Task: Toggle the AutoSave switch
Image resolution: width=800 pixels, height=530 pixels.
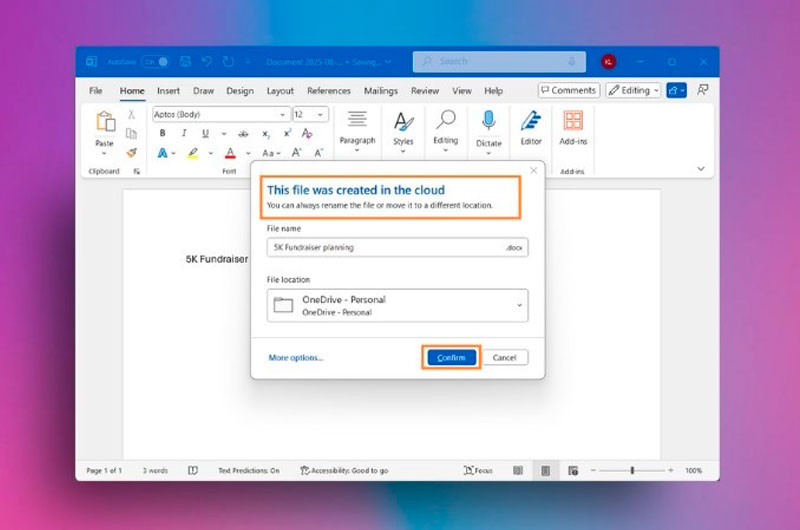Action: click(154, 62)
